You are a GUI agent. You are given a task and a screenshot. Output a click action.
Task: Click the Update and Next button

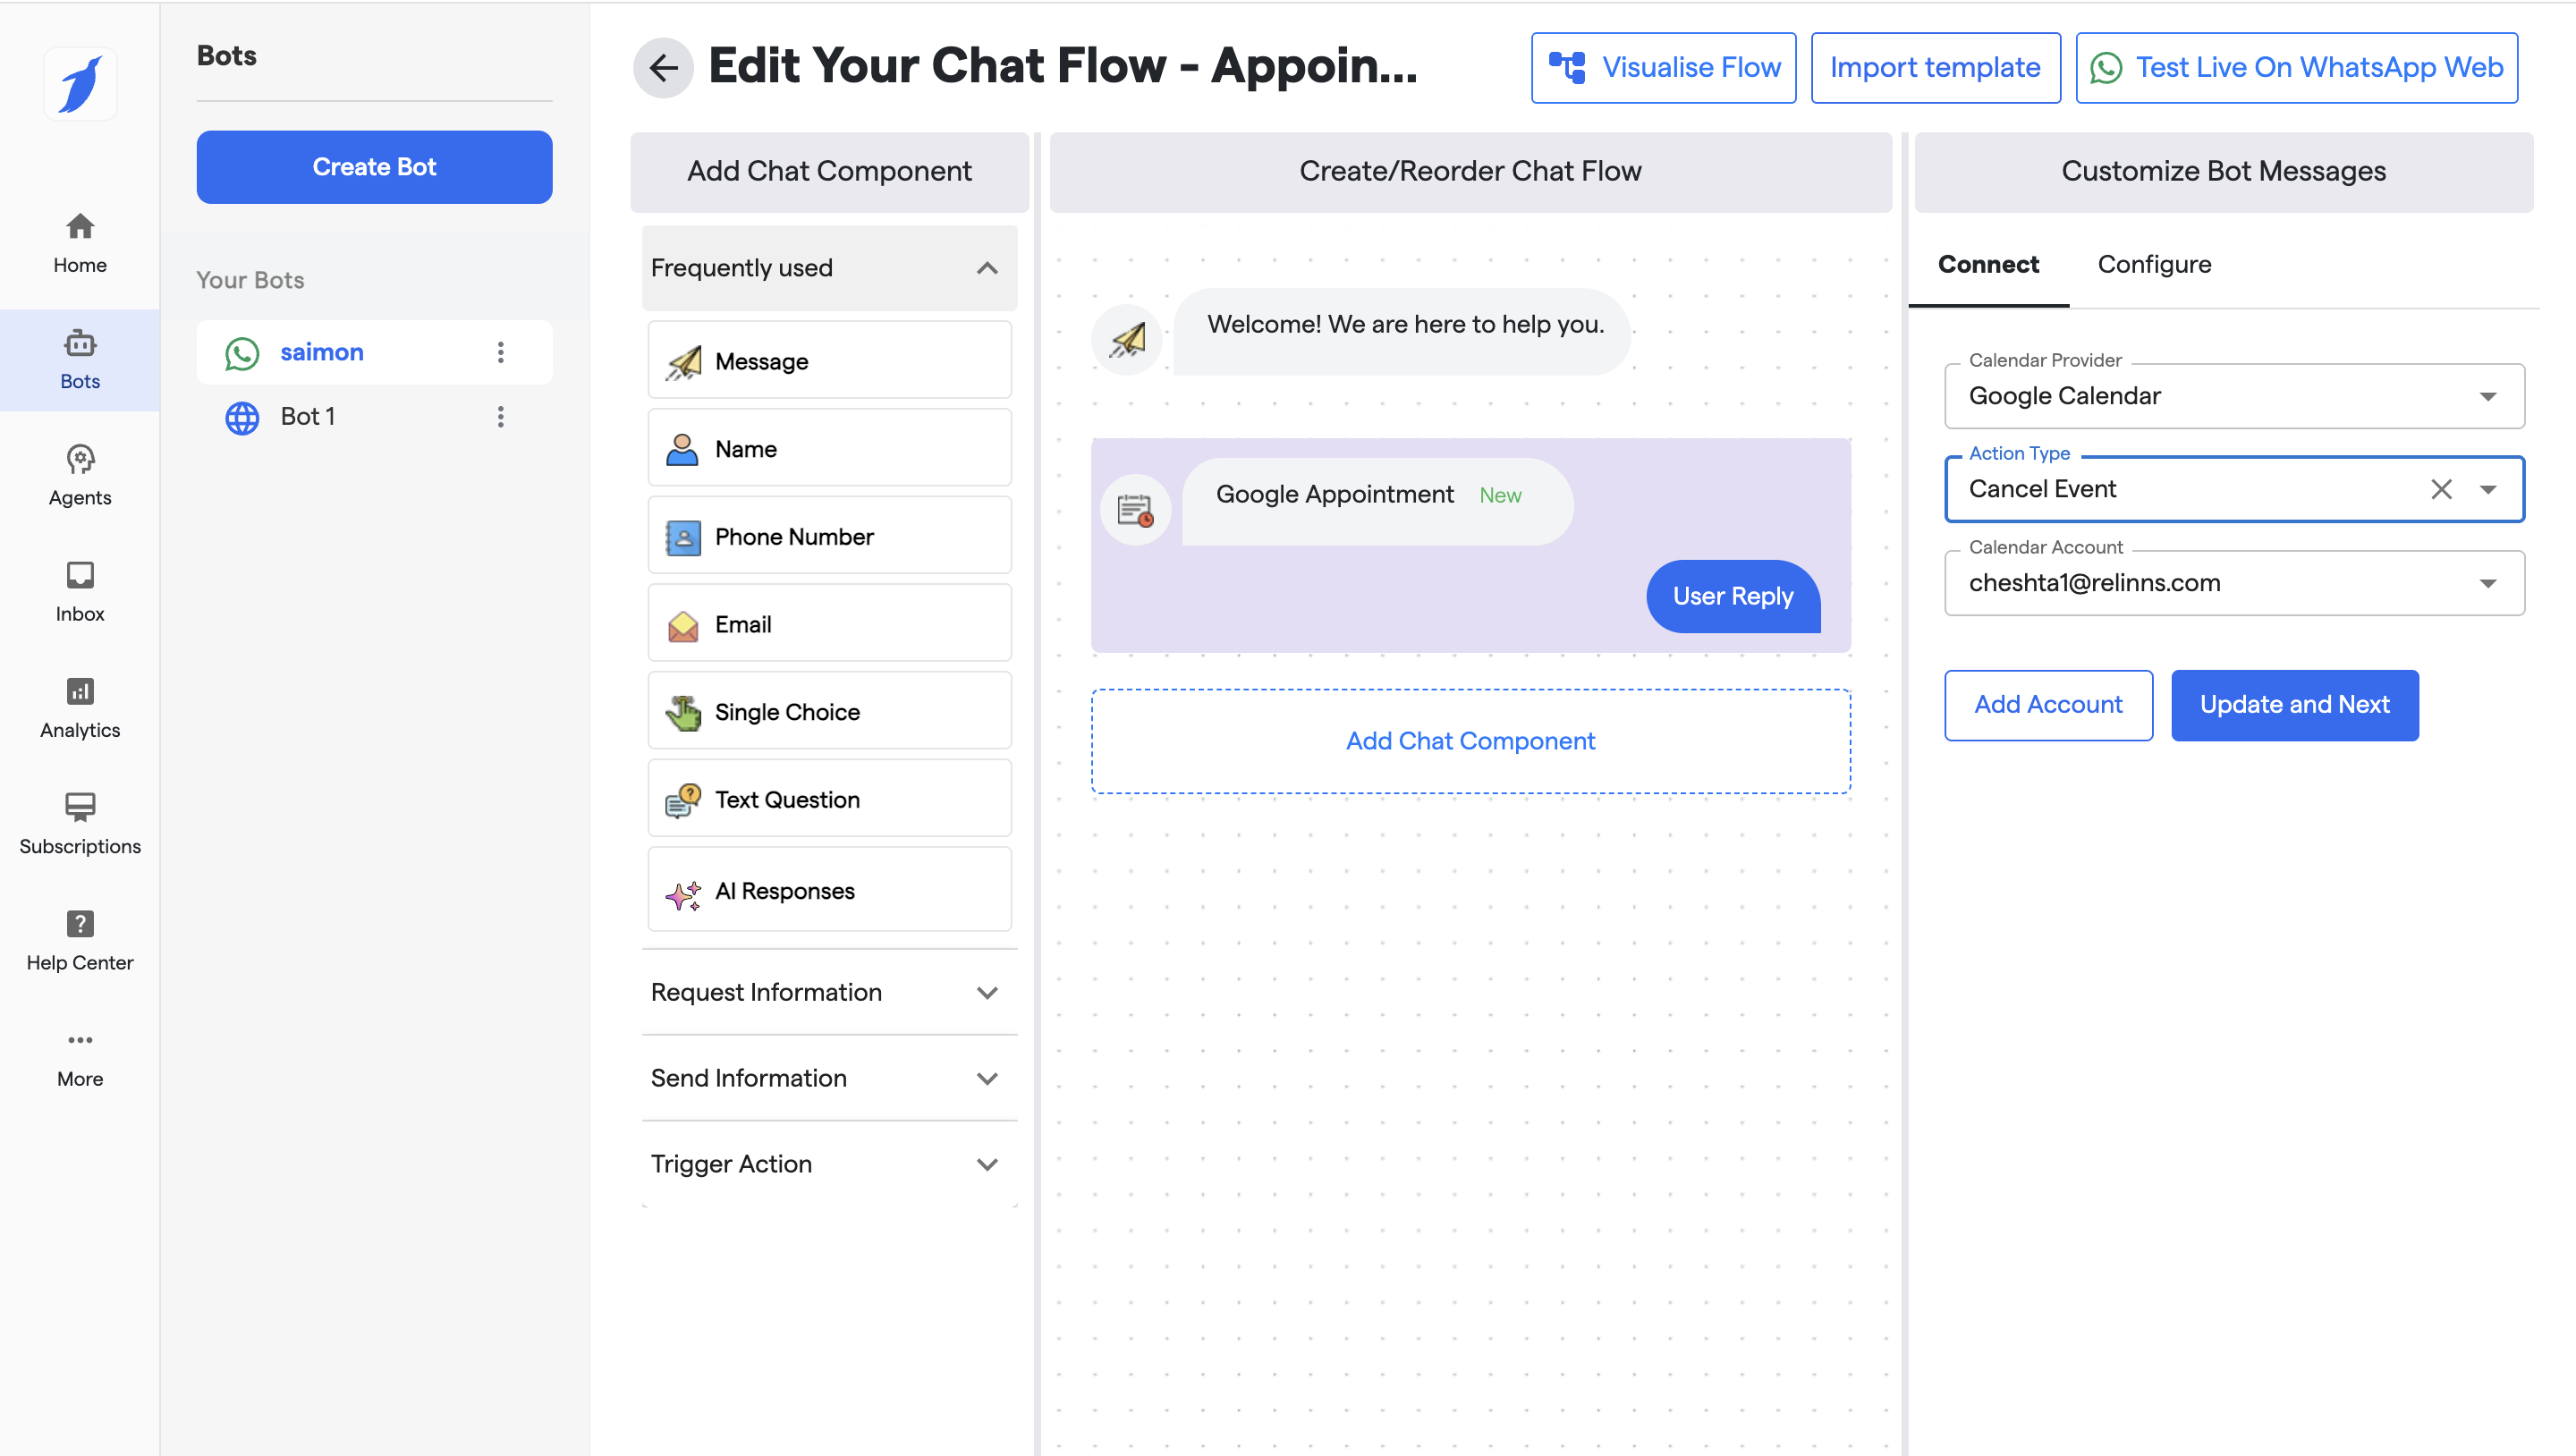coord(2294,705)
